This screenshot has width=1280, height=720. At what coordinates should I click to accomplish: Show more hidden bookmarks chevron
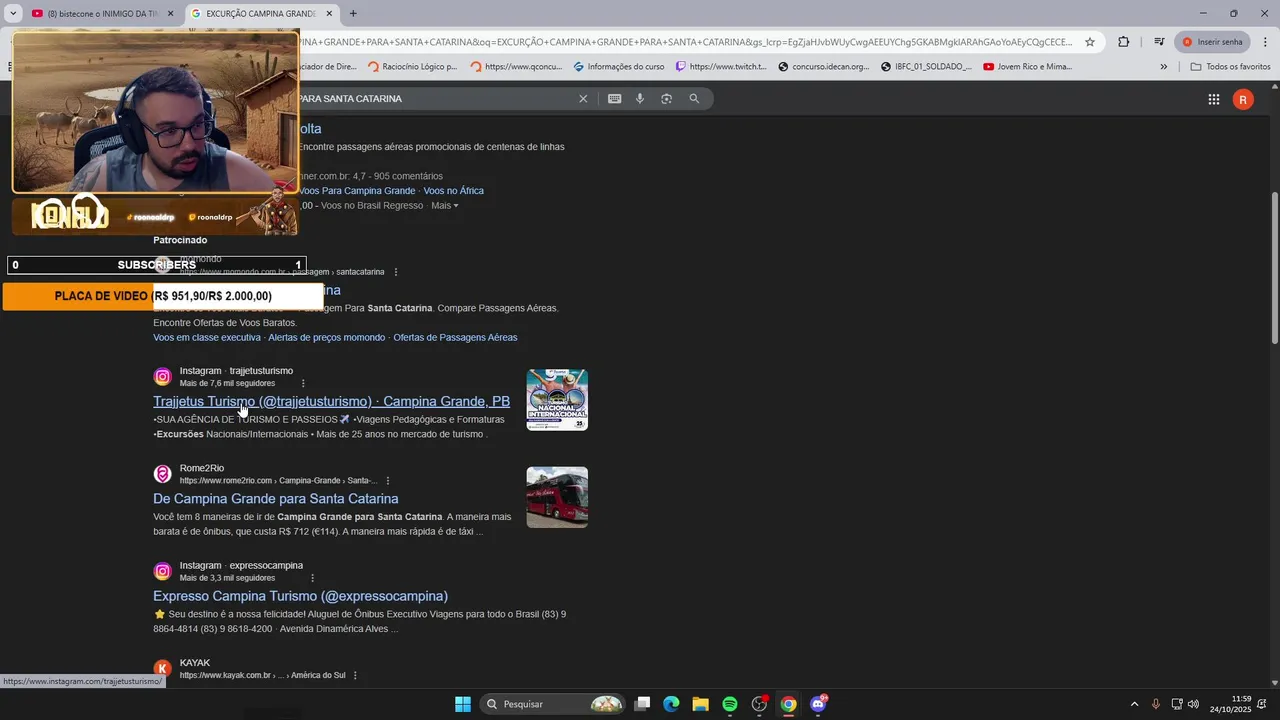click(1163, 67)
